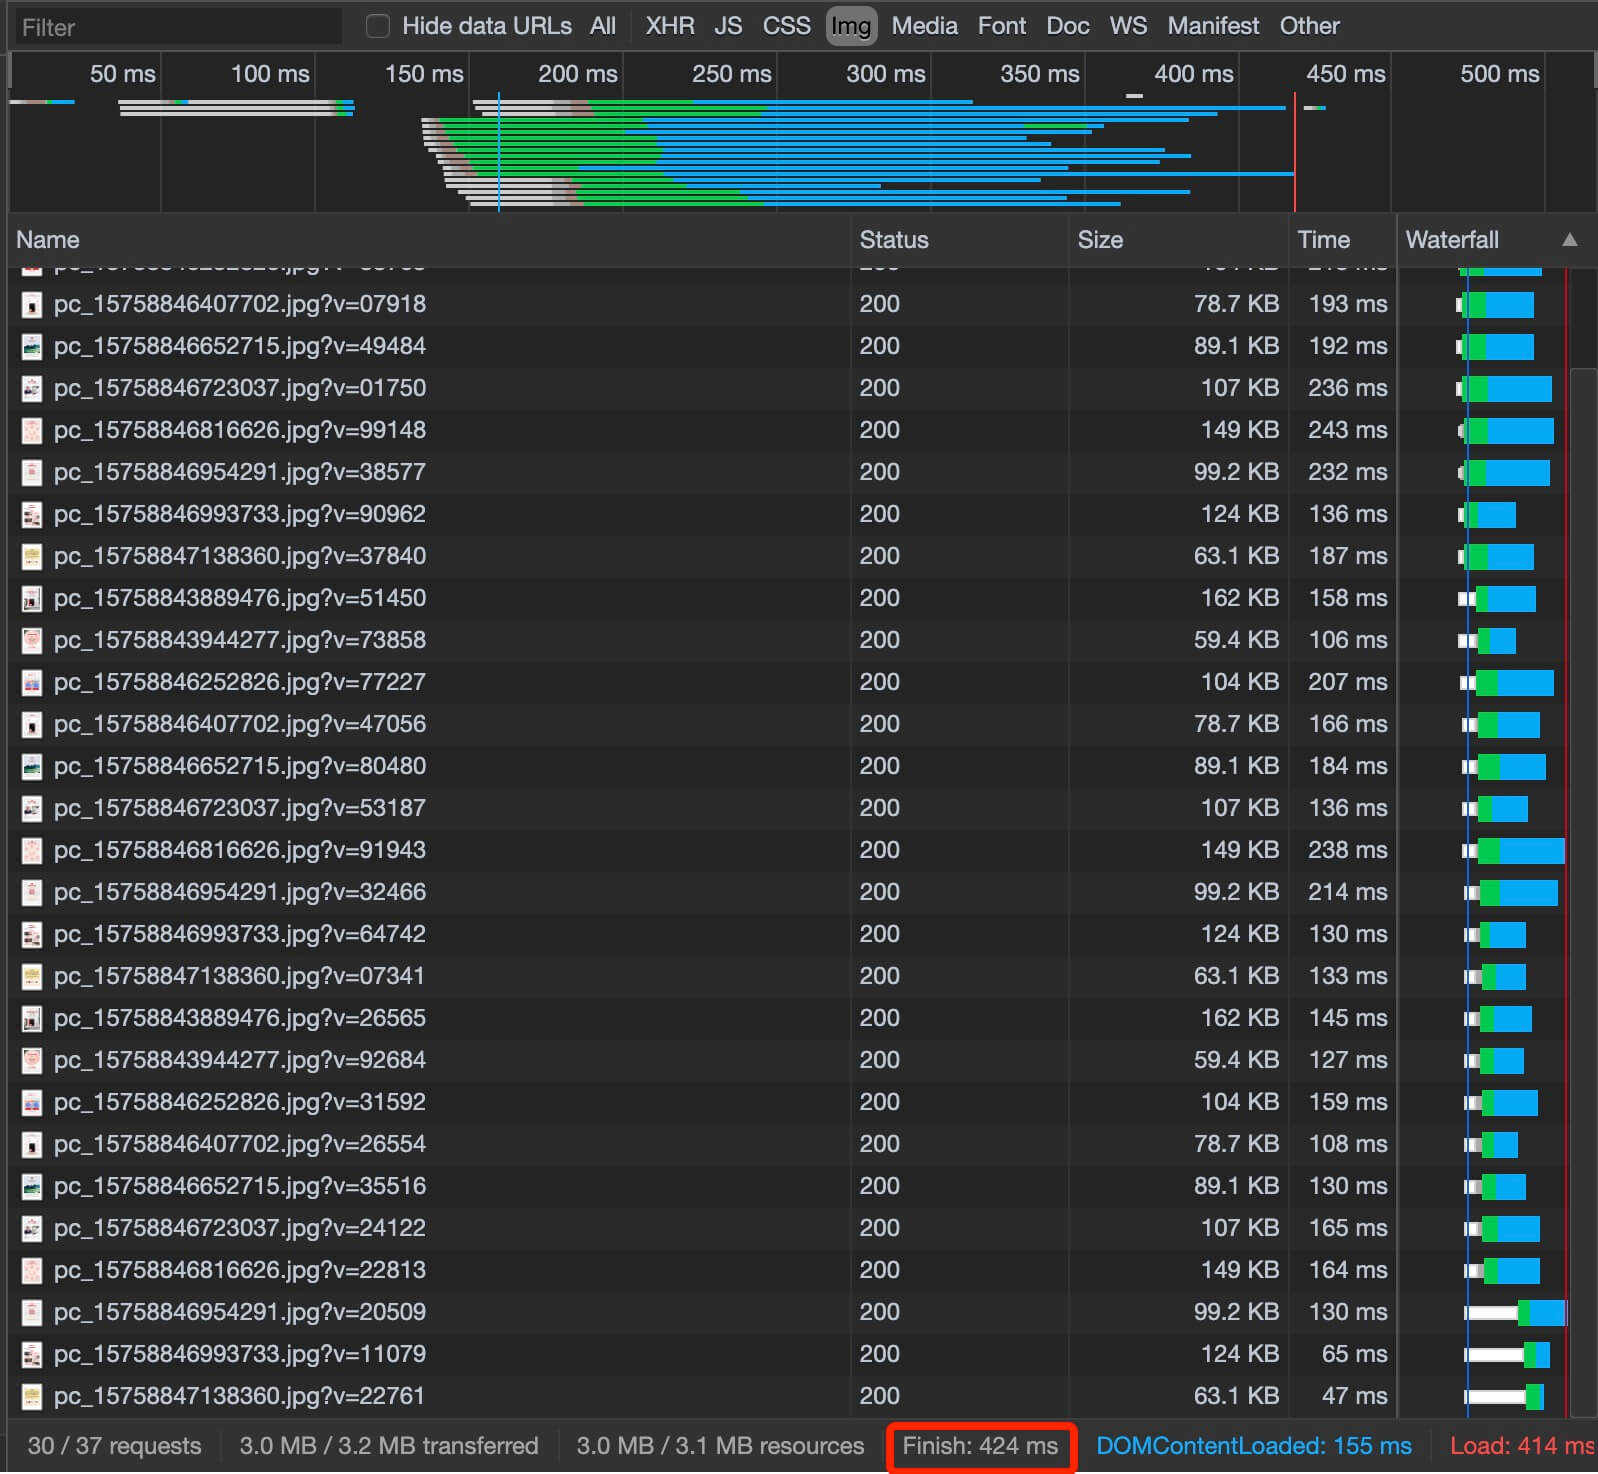Click image icon for pc_15758847138360.jpg?v=07341
This screenshot has height=1474, width=1598.
tap(32, 976)
